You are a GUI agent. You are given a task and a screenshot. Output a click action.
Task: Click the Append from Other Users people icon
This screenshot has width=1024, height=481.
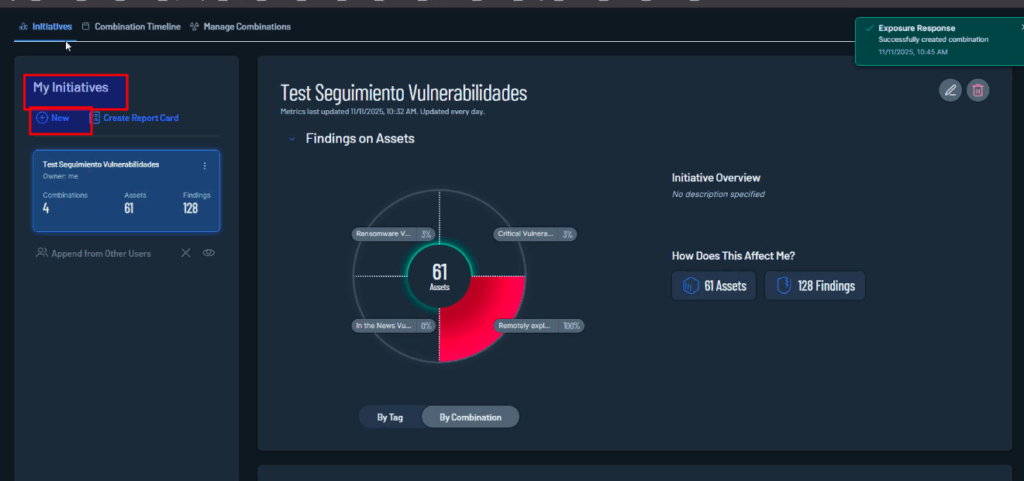[42, 253]
